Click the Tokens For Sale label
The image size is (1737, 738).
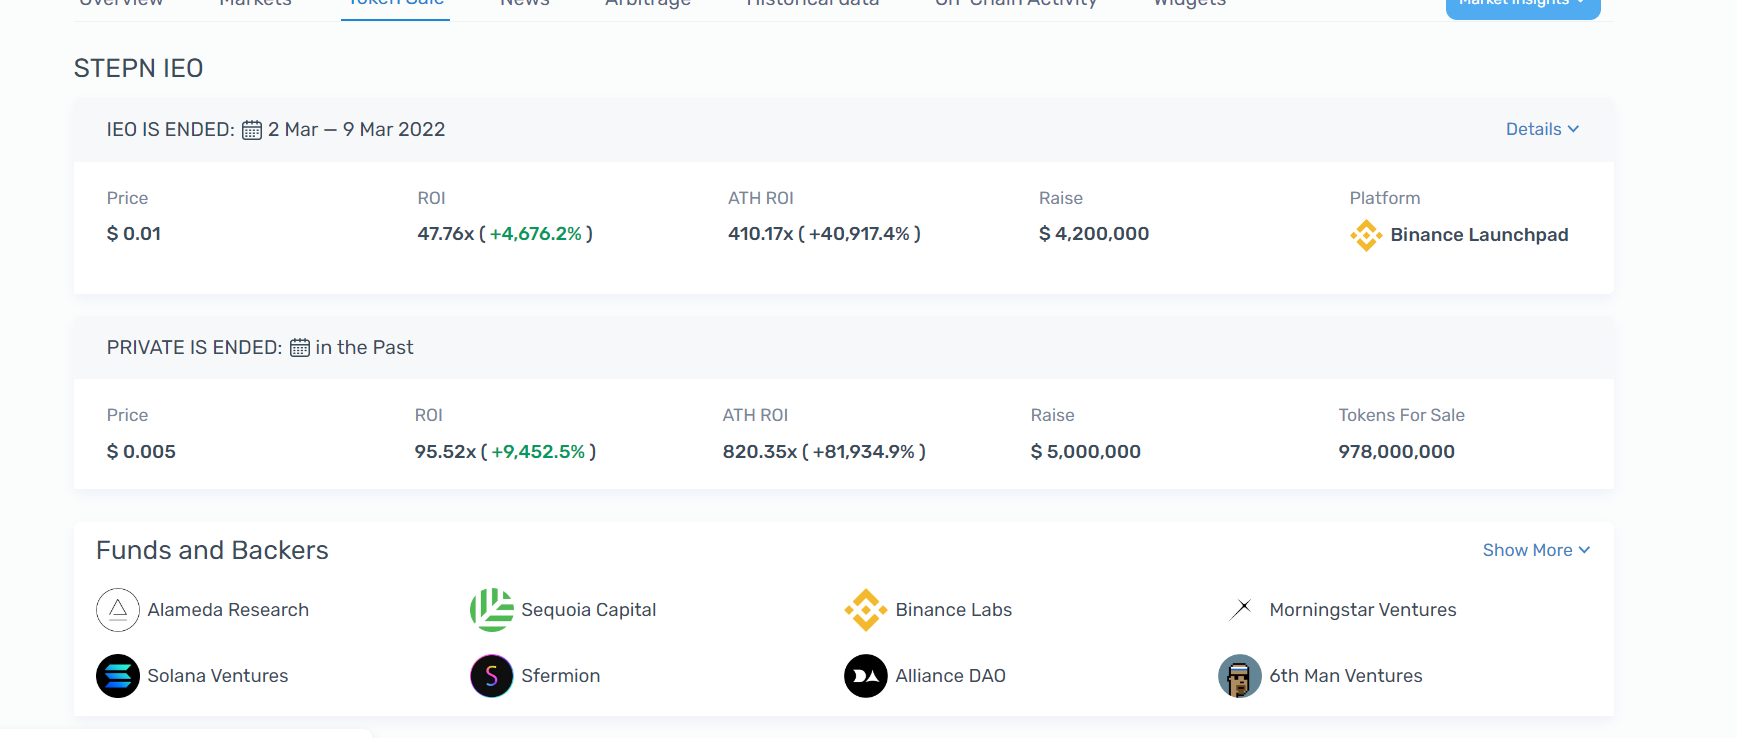tap(1402, 415)
